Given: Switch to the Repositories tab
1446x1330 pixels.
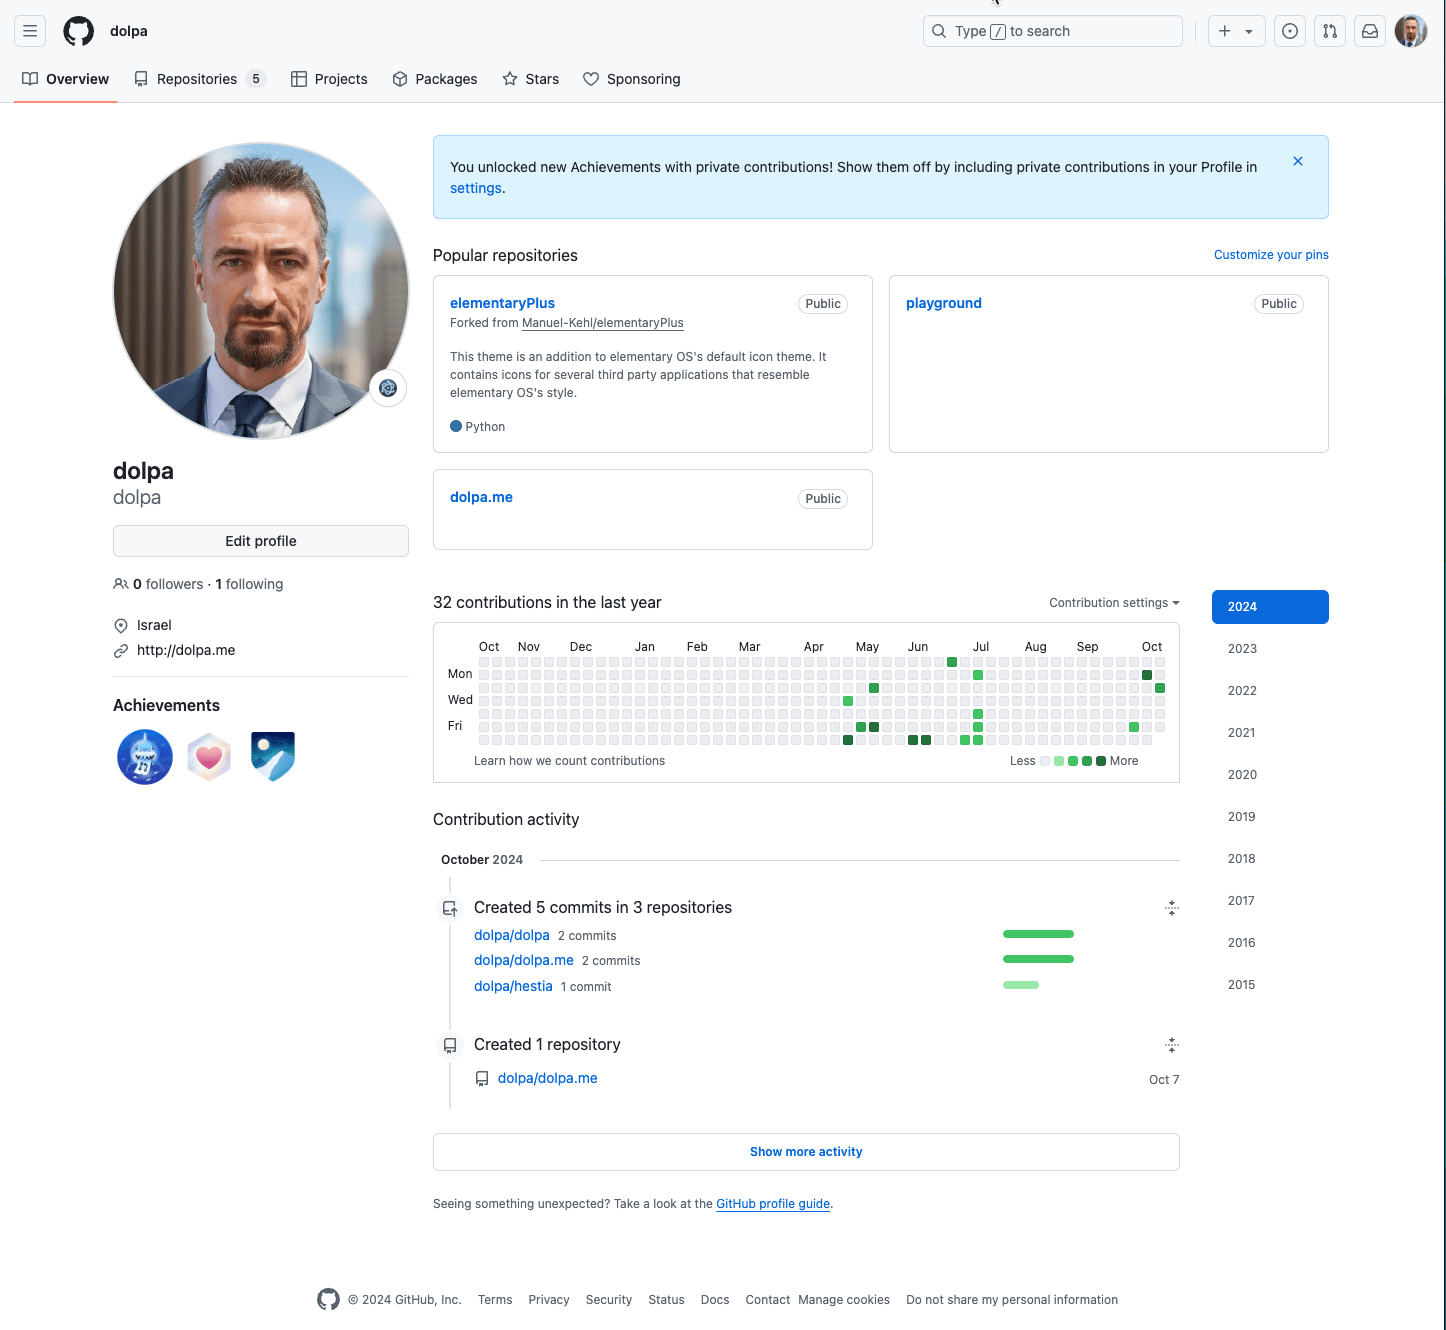Looking at the screenshot, I should tap(198, 79).
